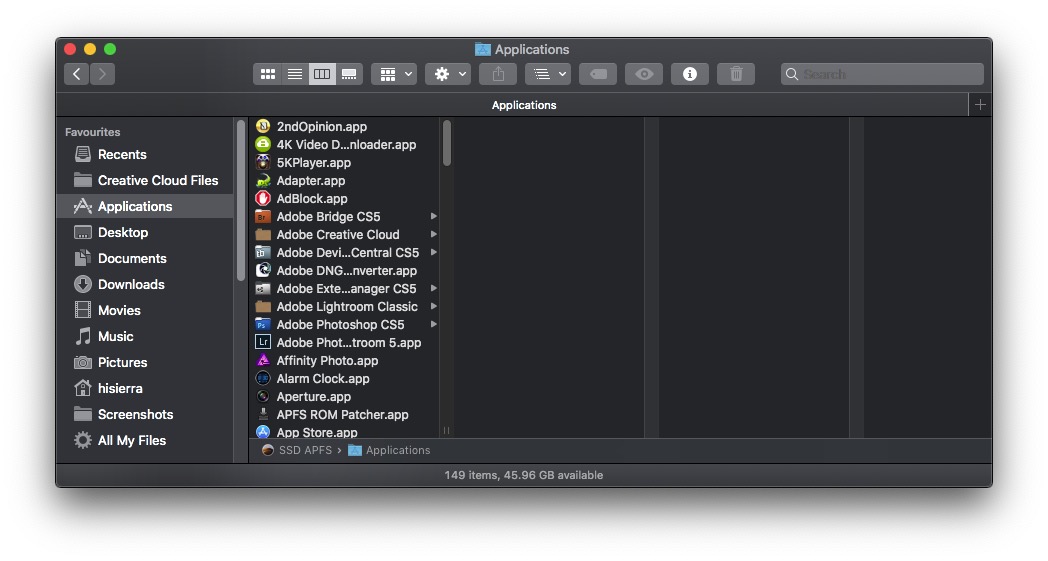
Task: Click the hisierra home folder icon
Action: 83,388
